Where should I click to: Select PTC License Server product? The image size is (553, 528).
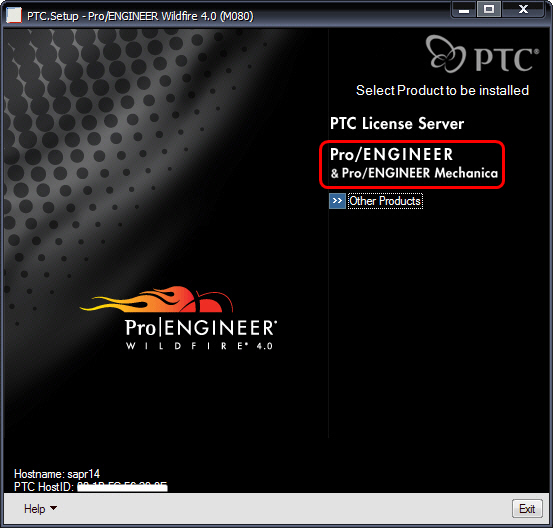(397, 123)
